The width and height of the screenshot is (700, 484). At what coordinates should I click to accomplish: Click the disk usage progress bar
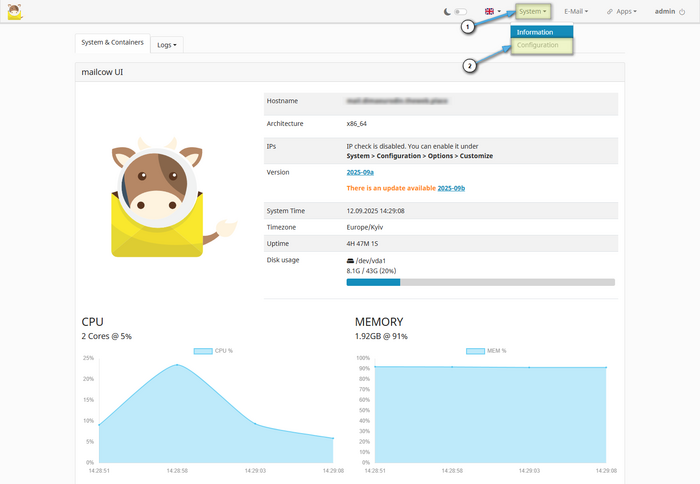click(x=480, y=282)
